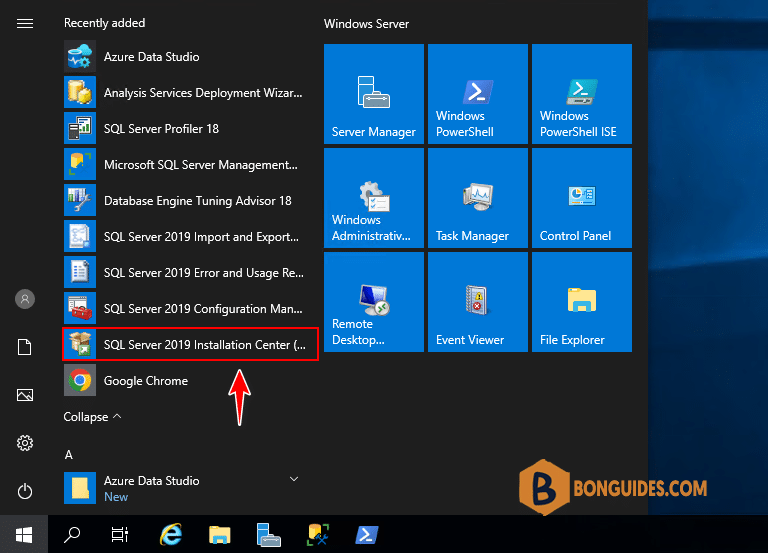Collapse the Recently added list

click(x=92, y=417)
